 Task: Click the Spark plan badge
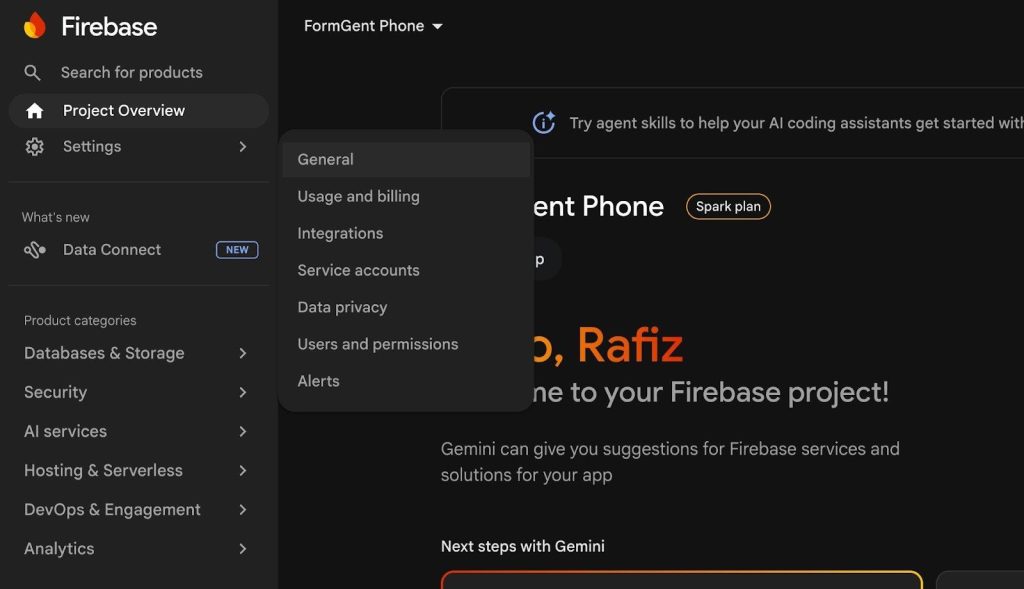pos(728,207)
